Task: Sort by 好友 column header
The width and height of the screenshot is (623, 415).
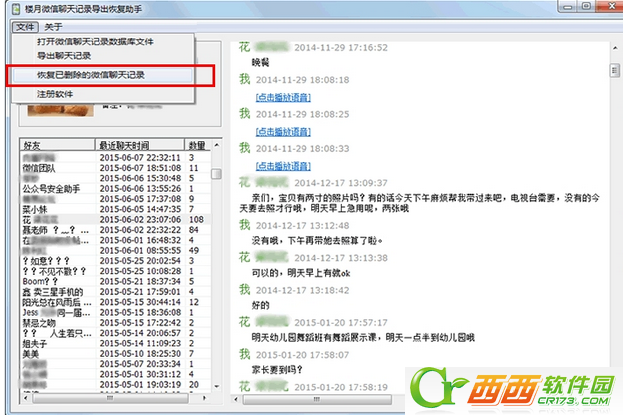Action: (57, 145)
